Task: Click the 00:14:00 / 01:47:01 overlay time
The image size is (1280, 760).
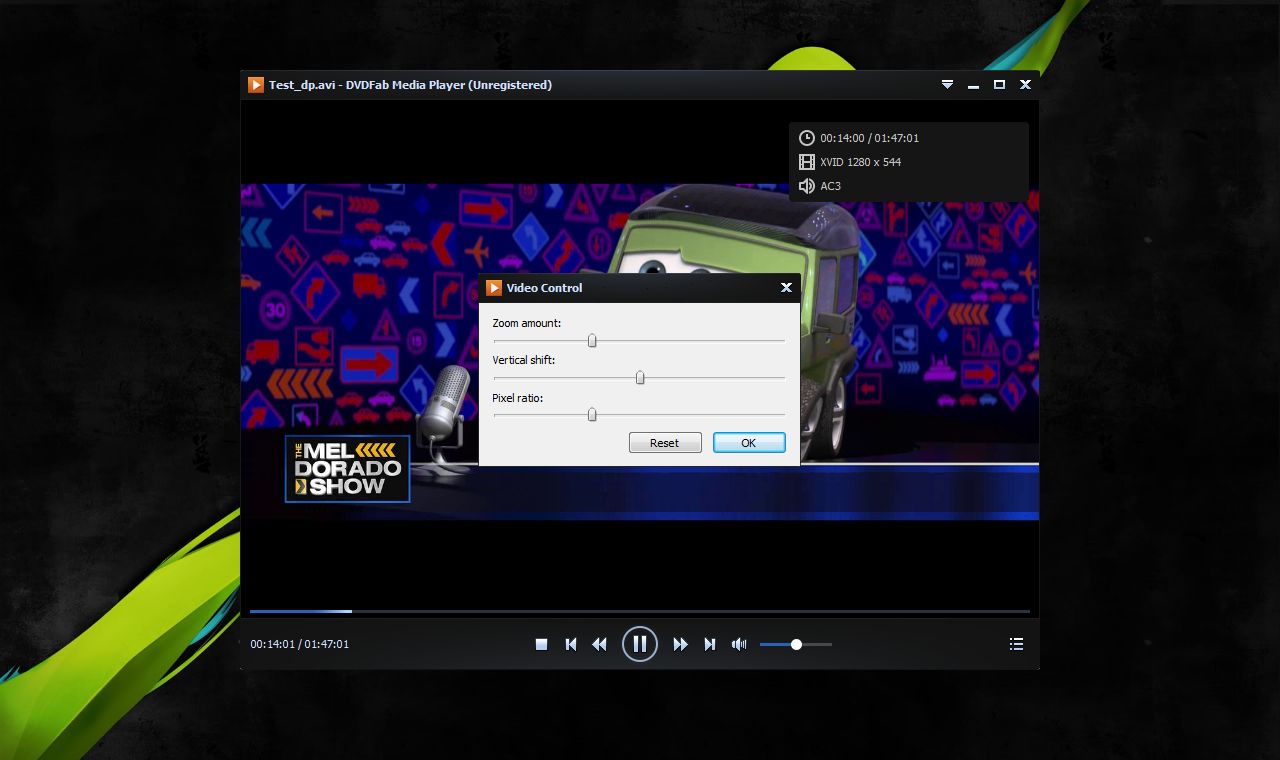Action: [x=870, y=138]
